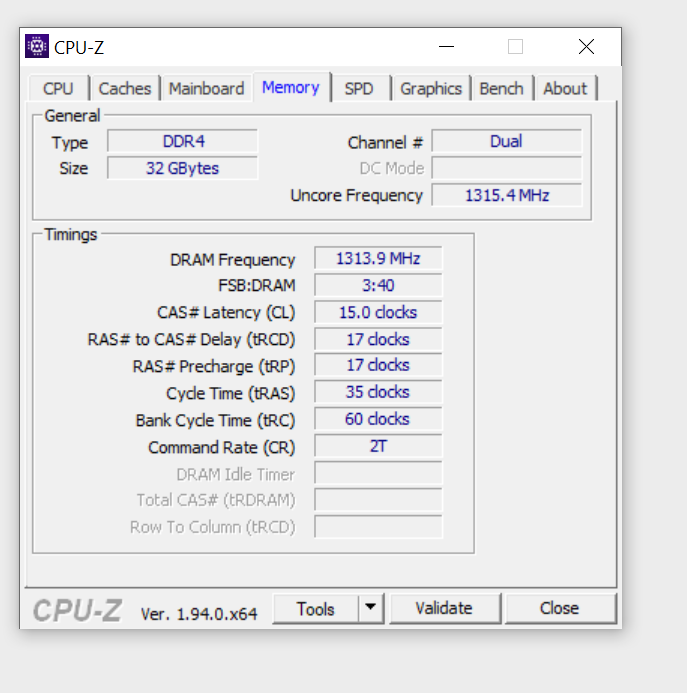This screenshot has height=693, width=687.
Task: Click the Tools button
Action: 315,609
